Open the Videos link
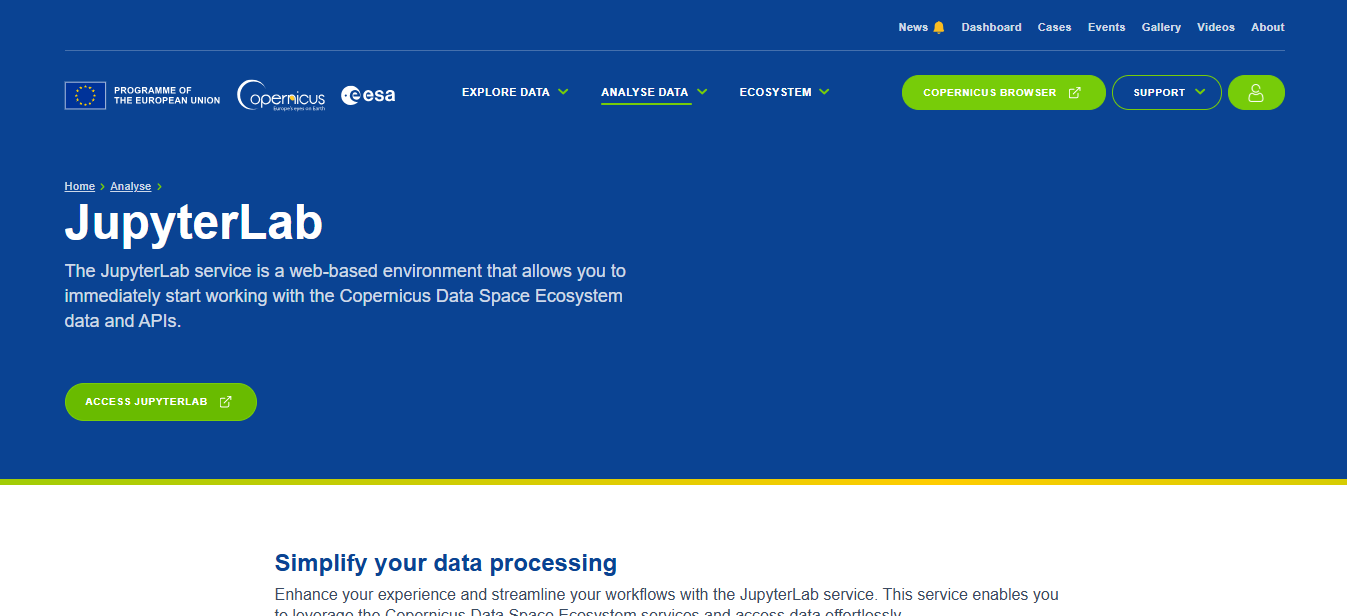Image resolution: width=1347 pixels, height=616 pixels. 1216,27
